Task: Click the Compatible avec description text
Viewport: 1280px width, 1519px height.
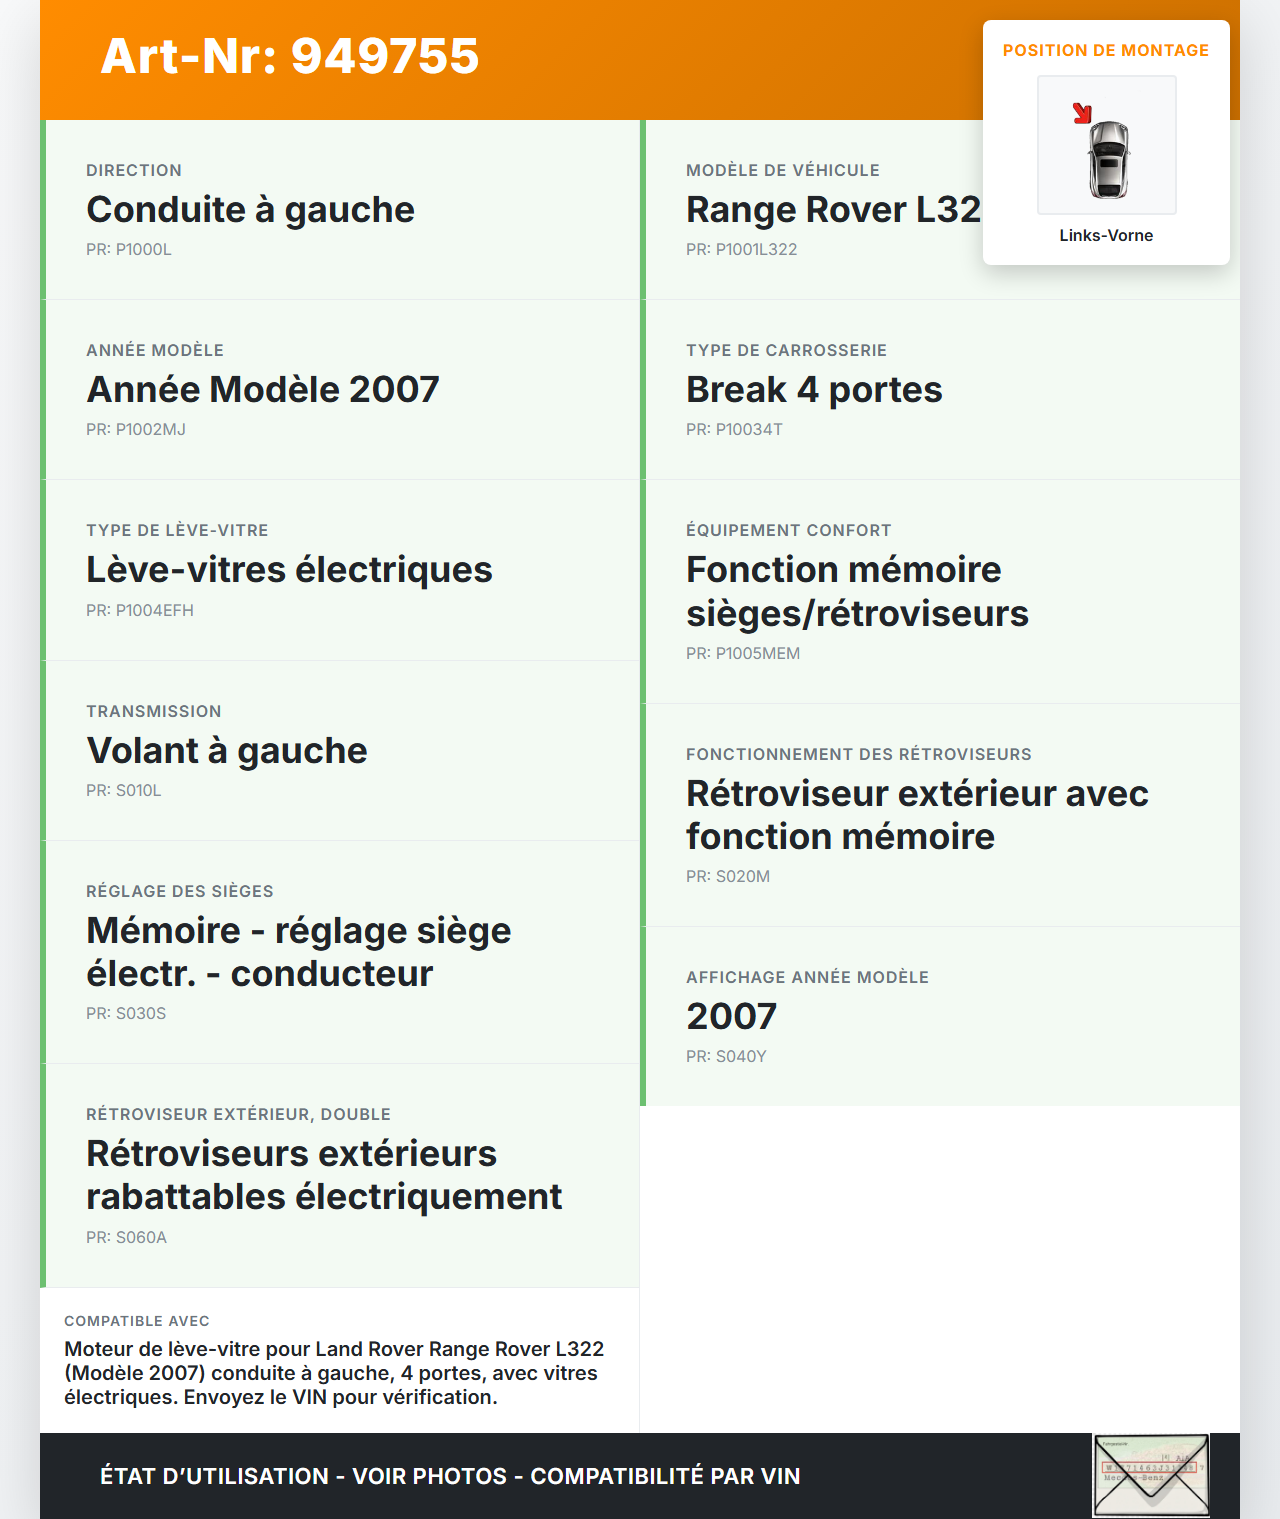Action: tap(334, 1373)
